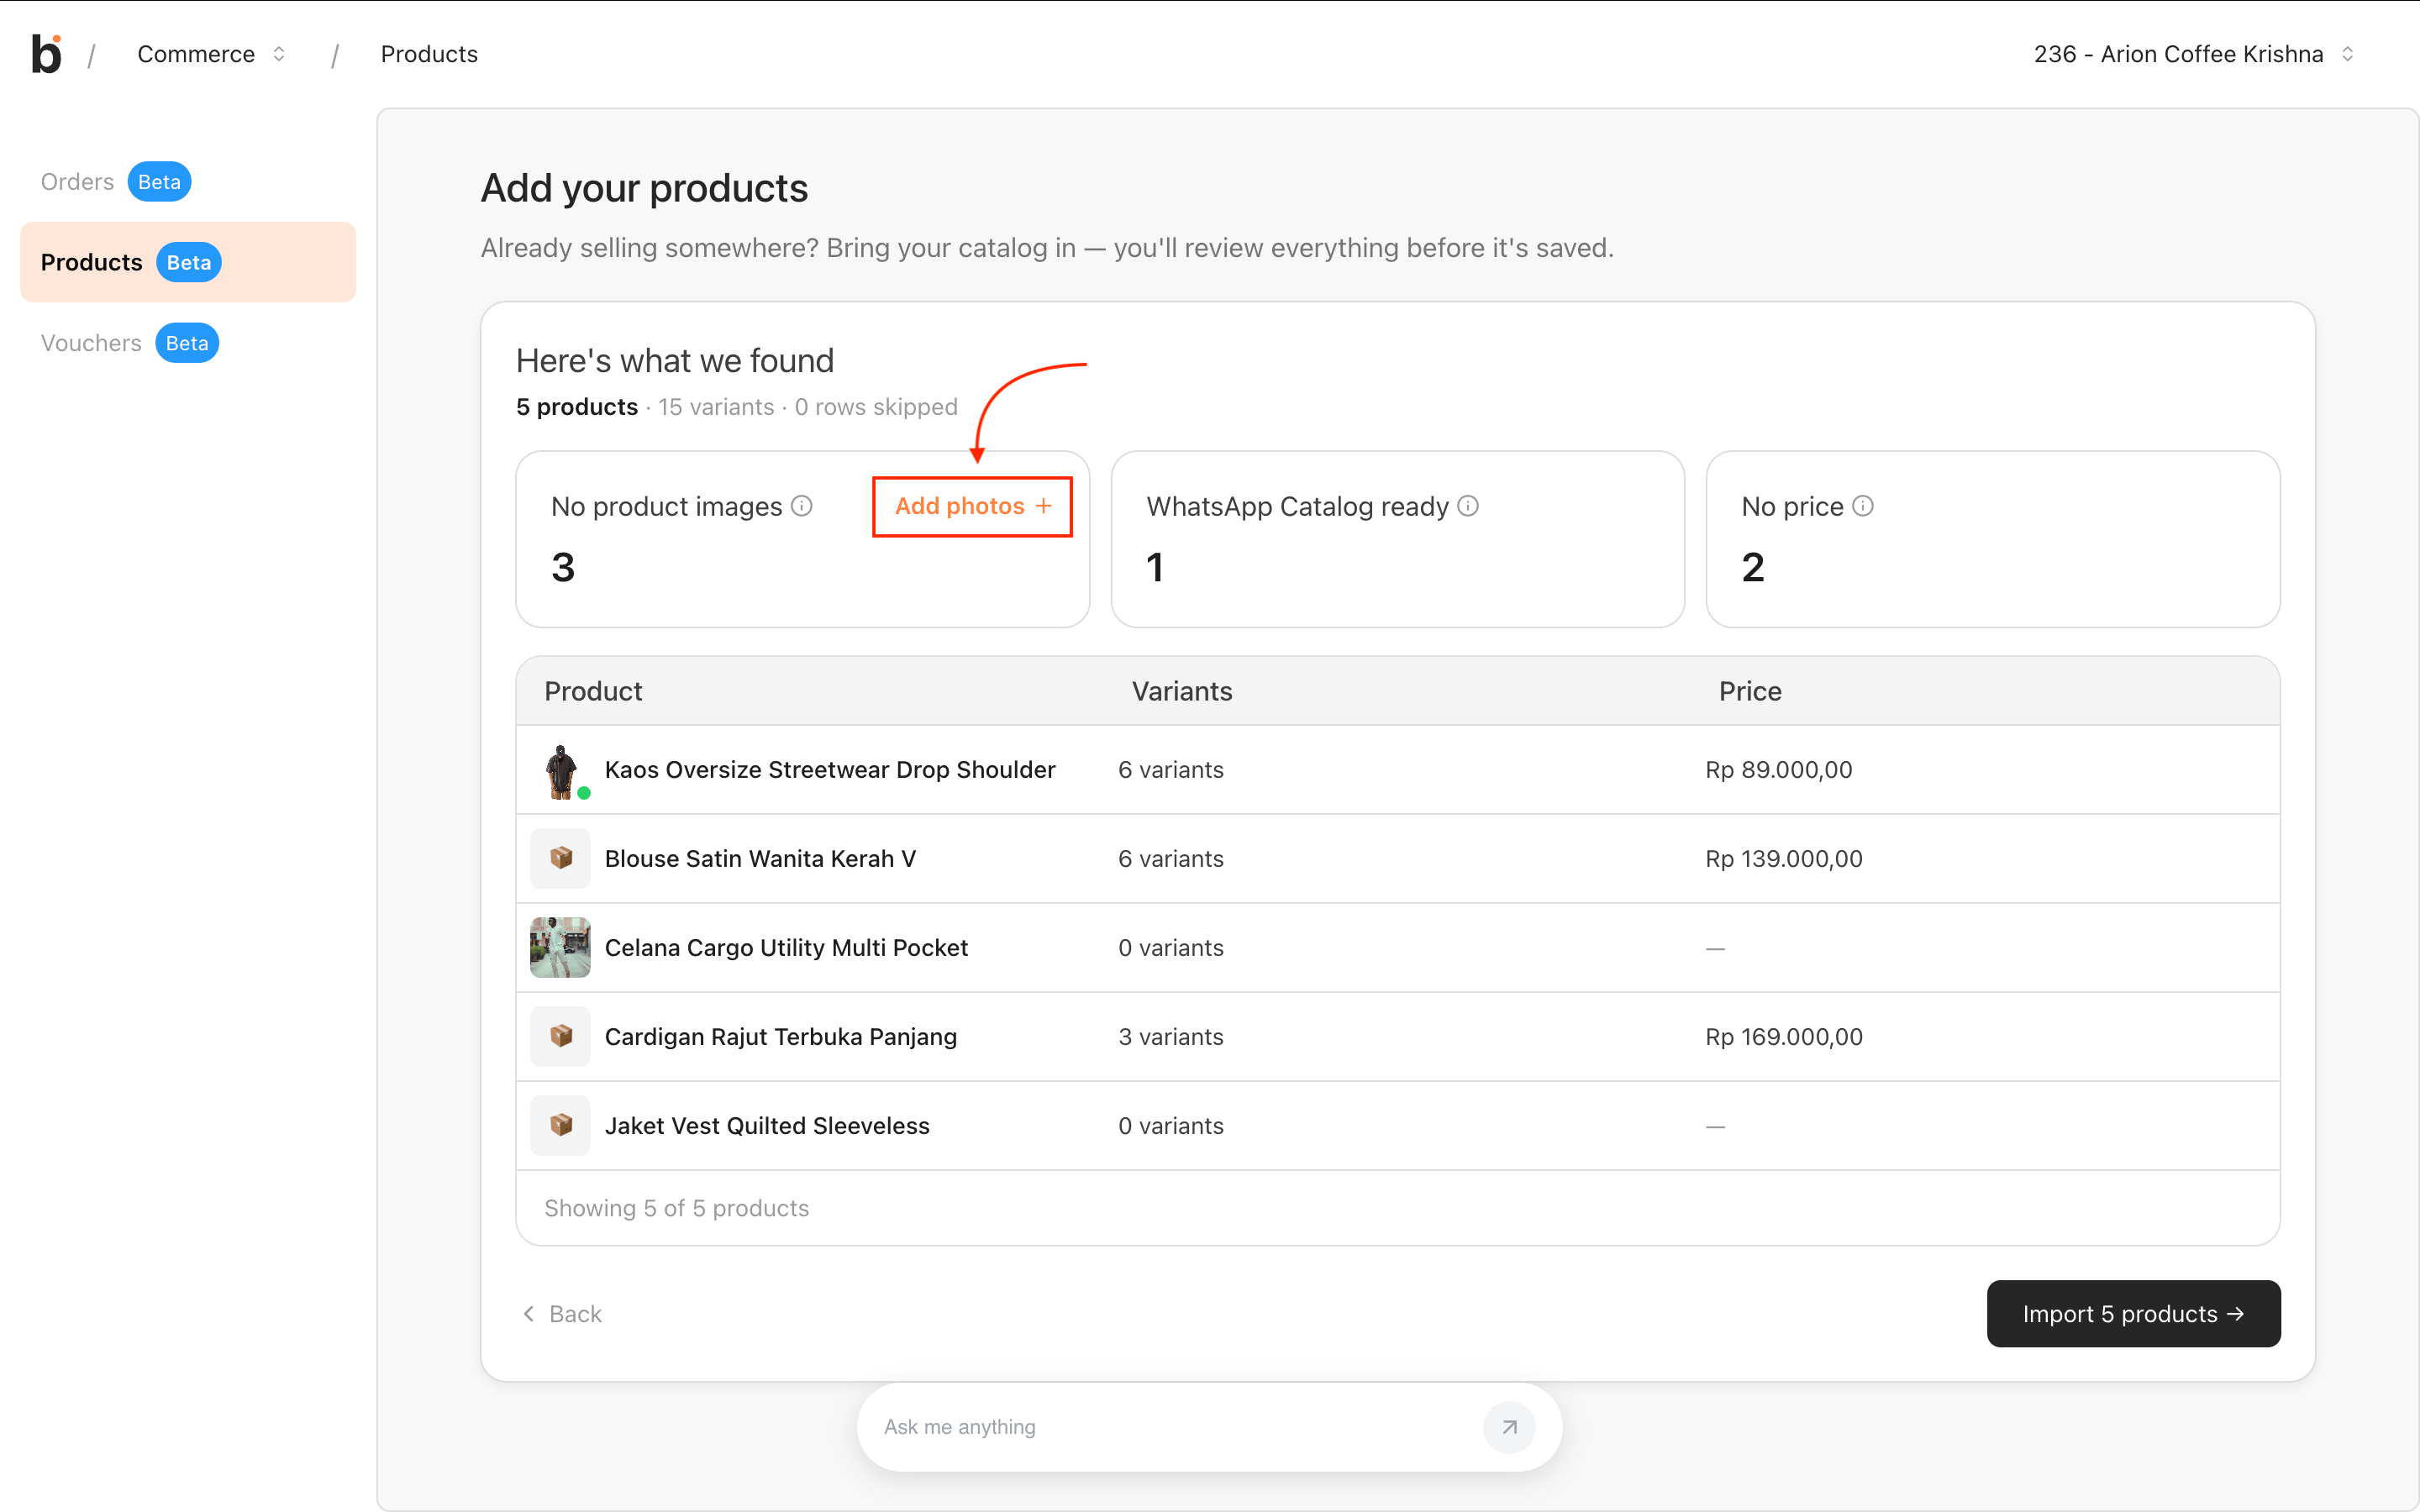Click price 'Rp 139.000,00'
This screenshot has width=2420, height=1512.
coord(1784,859)
